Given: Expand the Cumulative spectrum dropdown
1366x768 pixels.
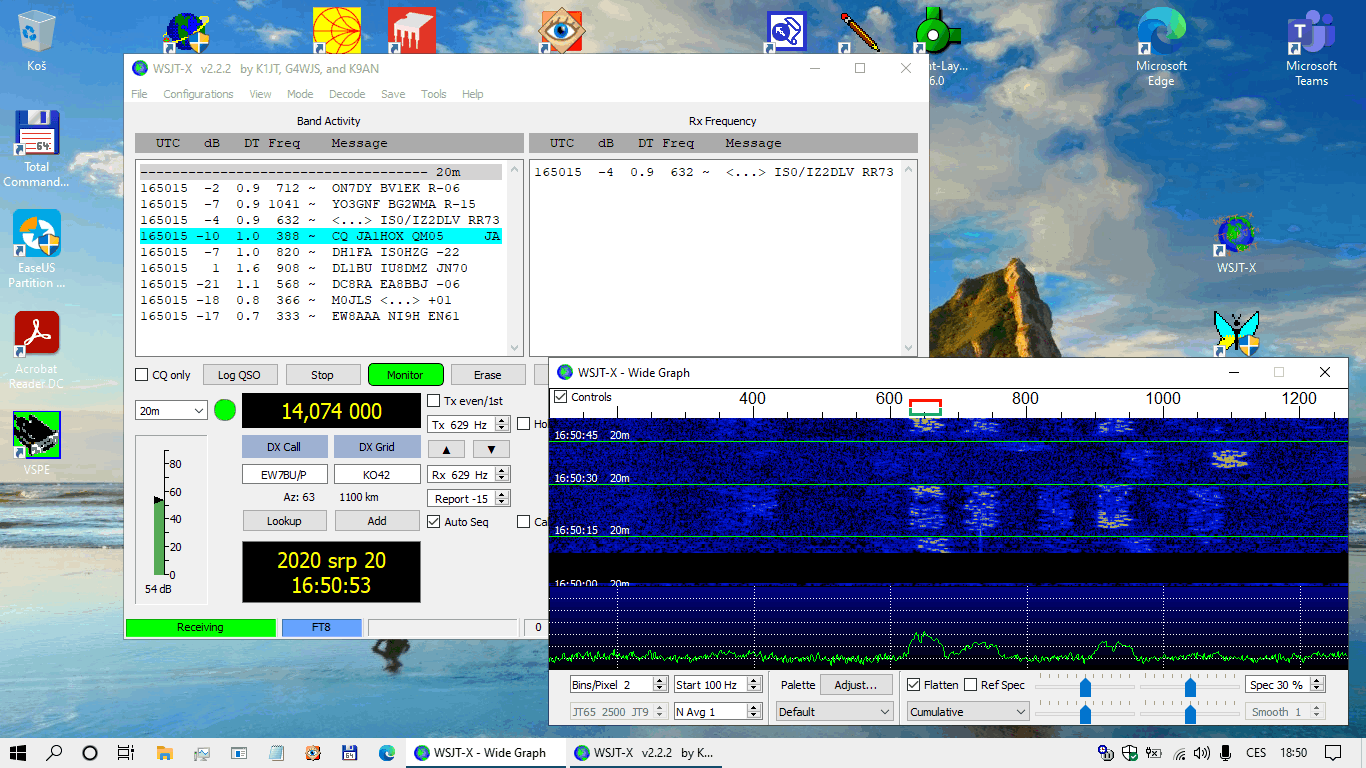Looking at the screenshot, I should tap(967, 712).
